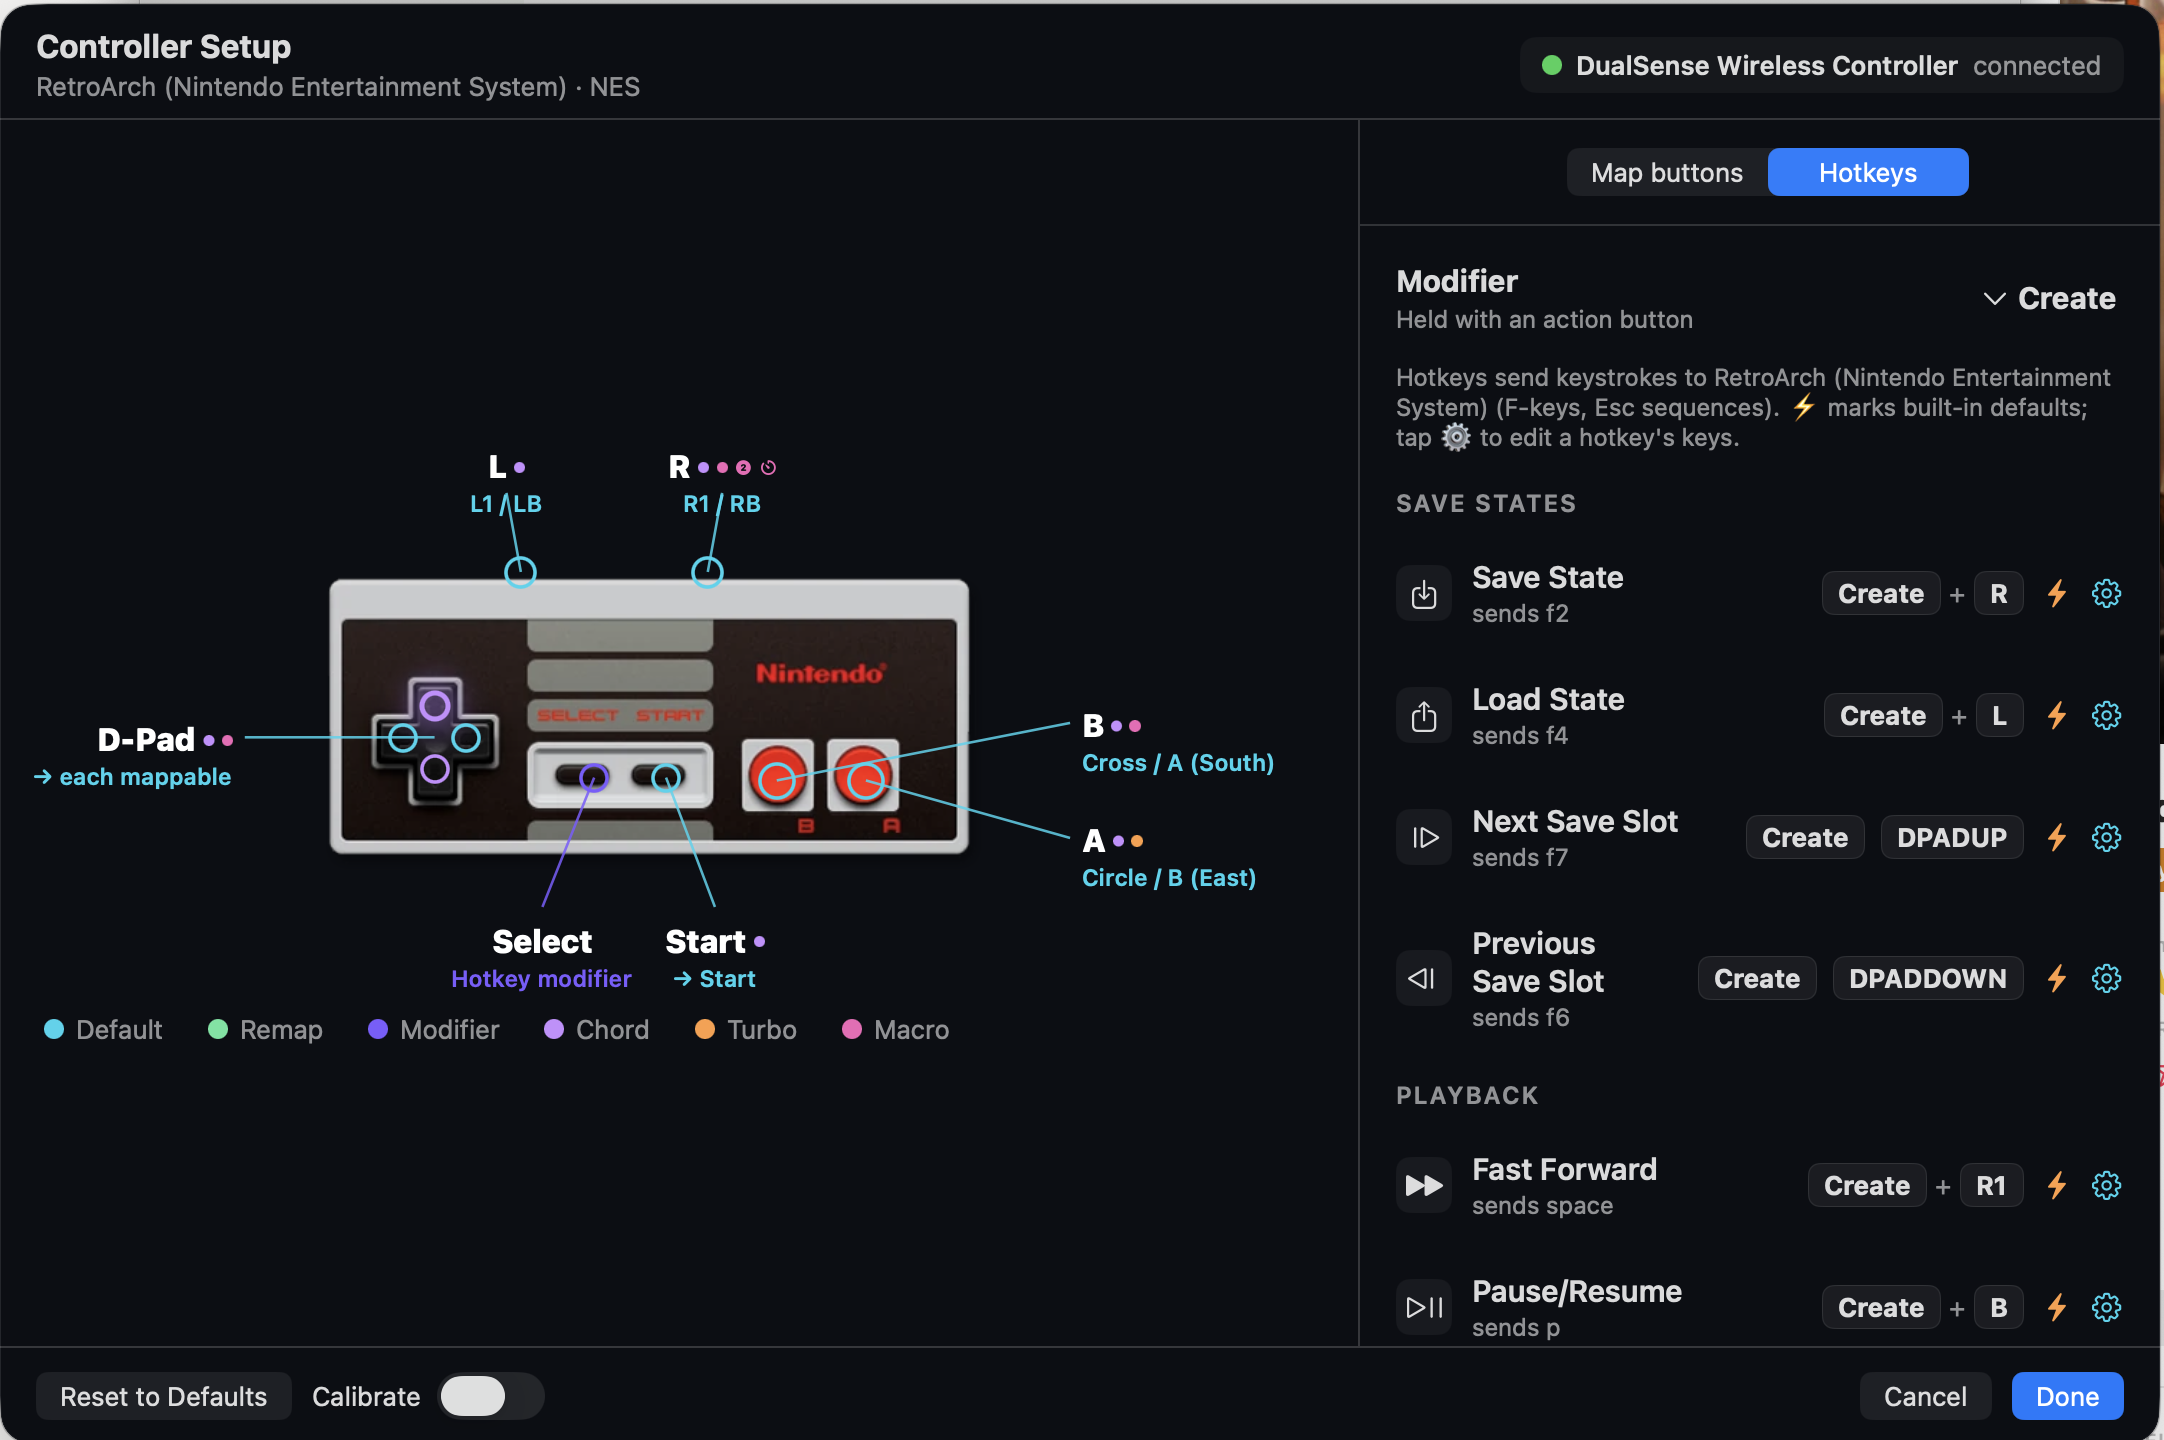The width and height of the screenshot is (2164, 1440).
Task: Select the D-Pad up marker
Action: tap(434, 706)
